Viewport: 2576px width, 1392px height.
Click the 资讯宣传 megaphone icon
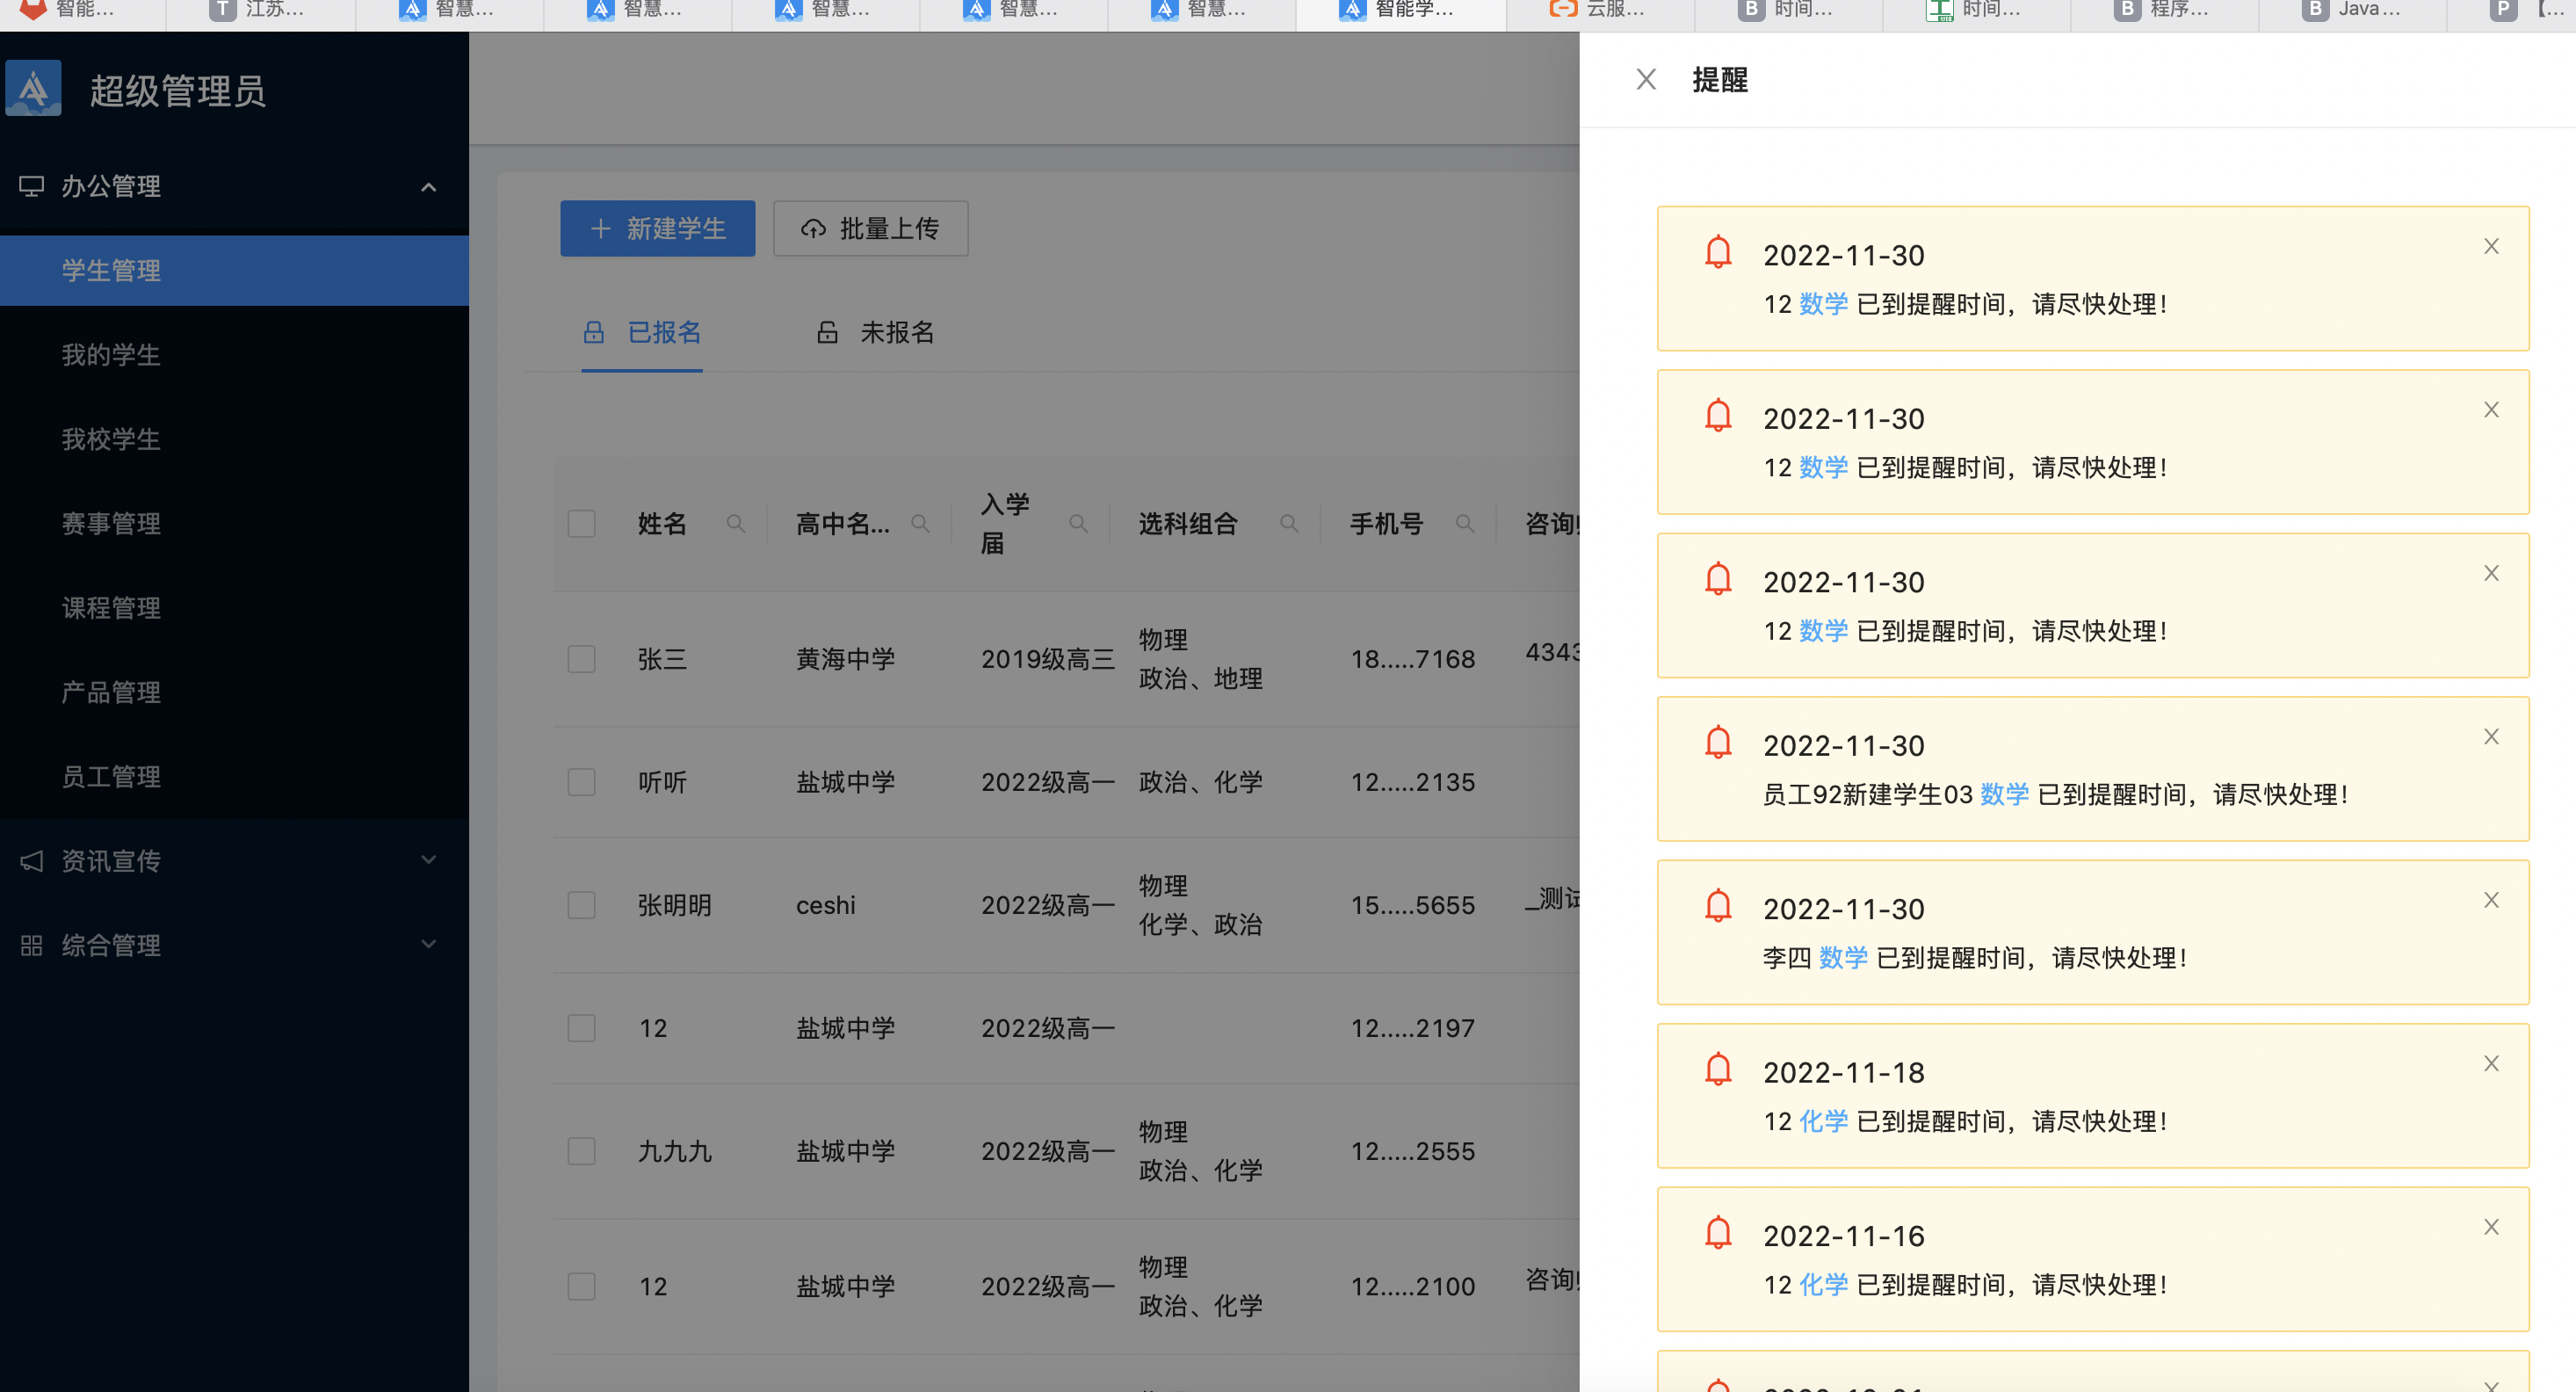coord(32,861)
